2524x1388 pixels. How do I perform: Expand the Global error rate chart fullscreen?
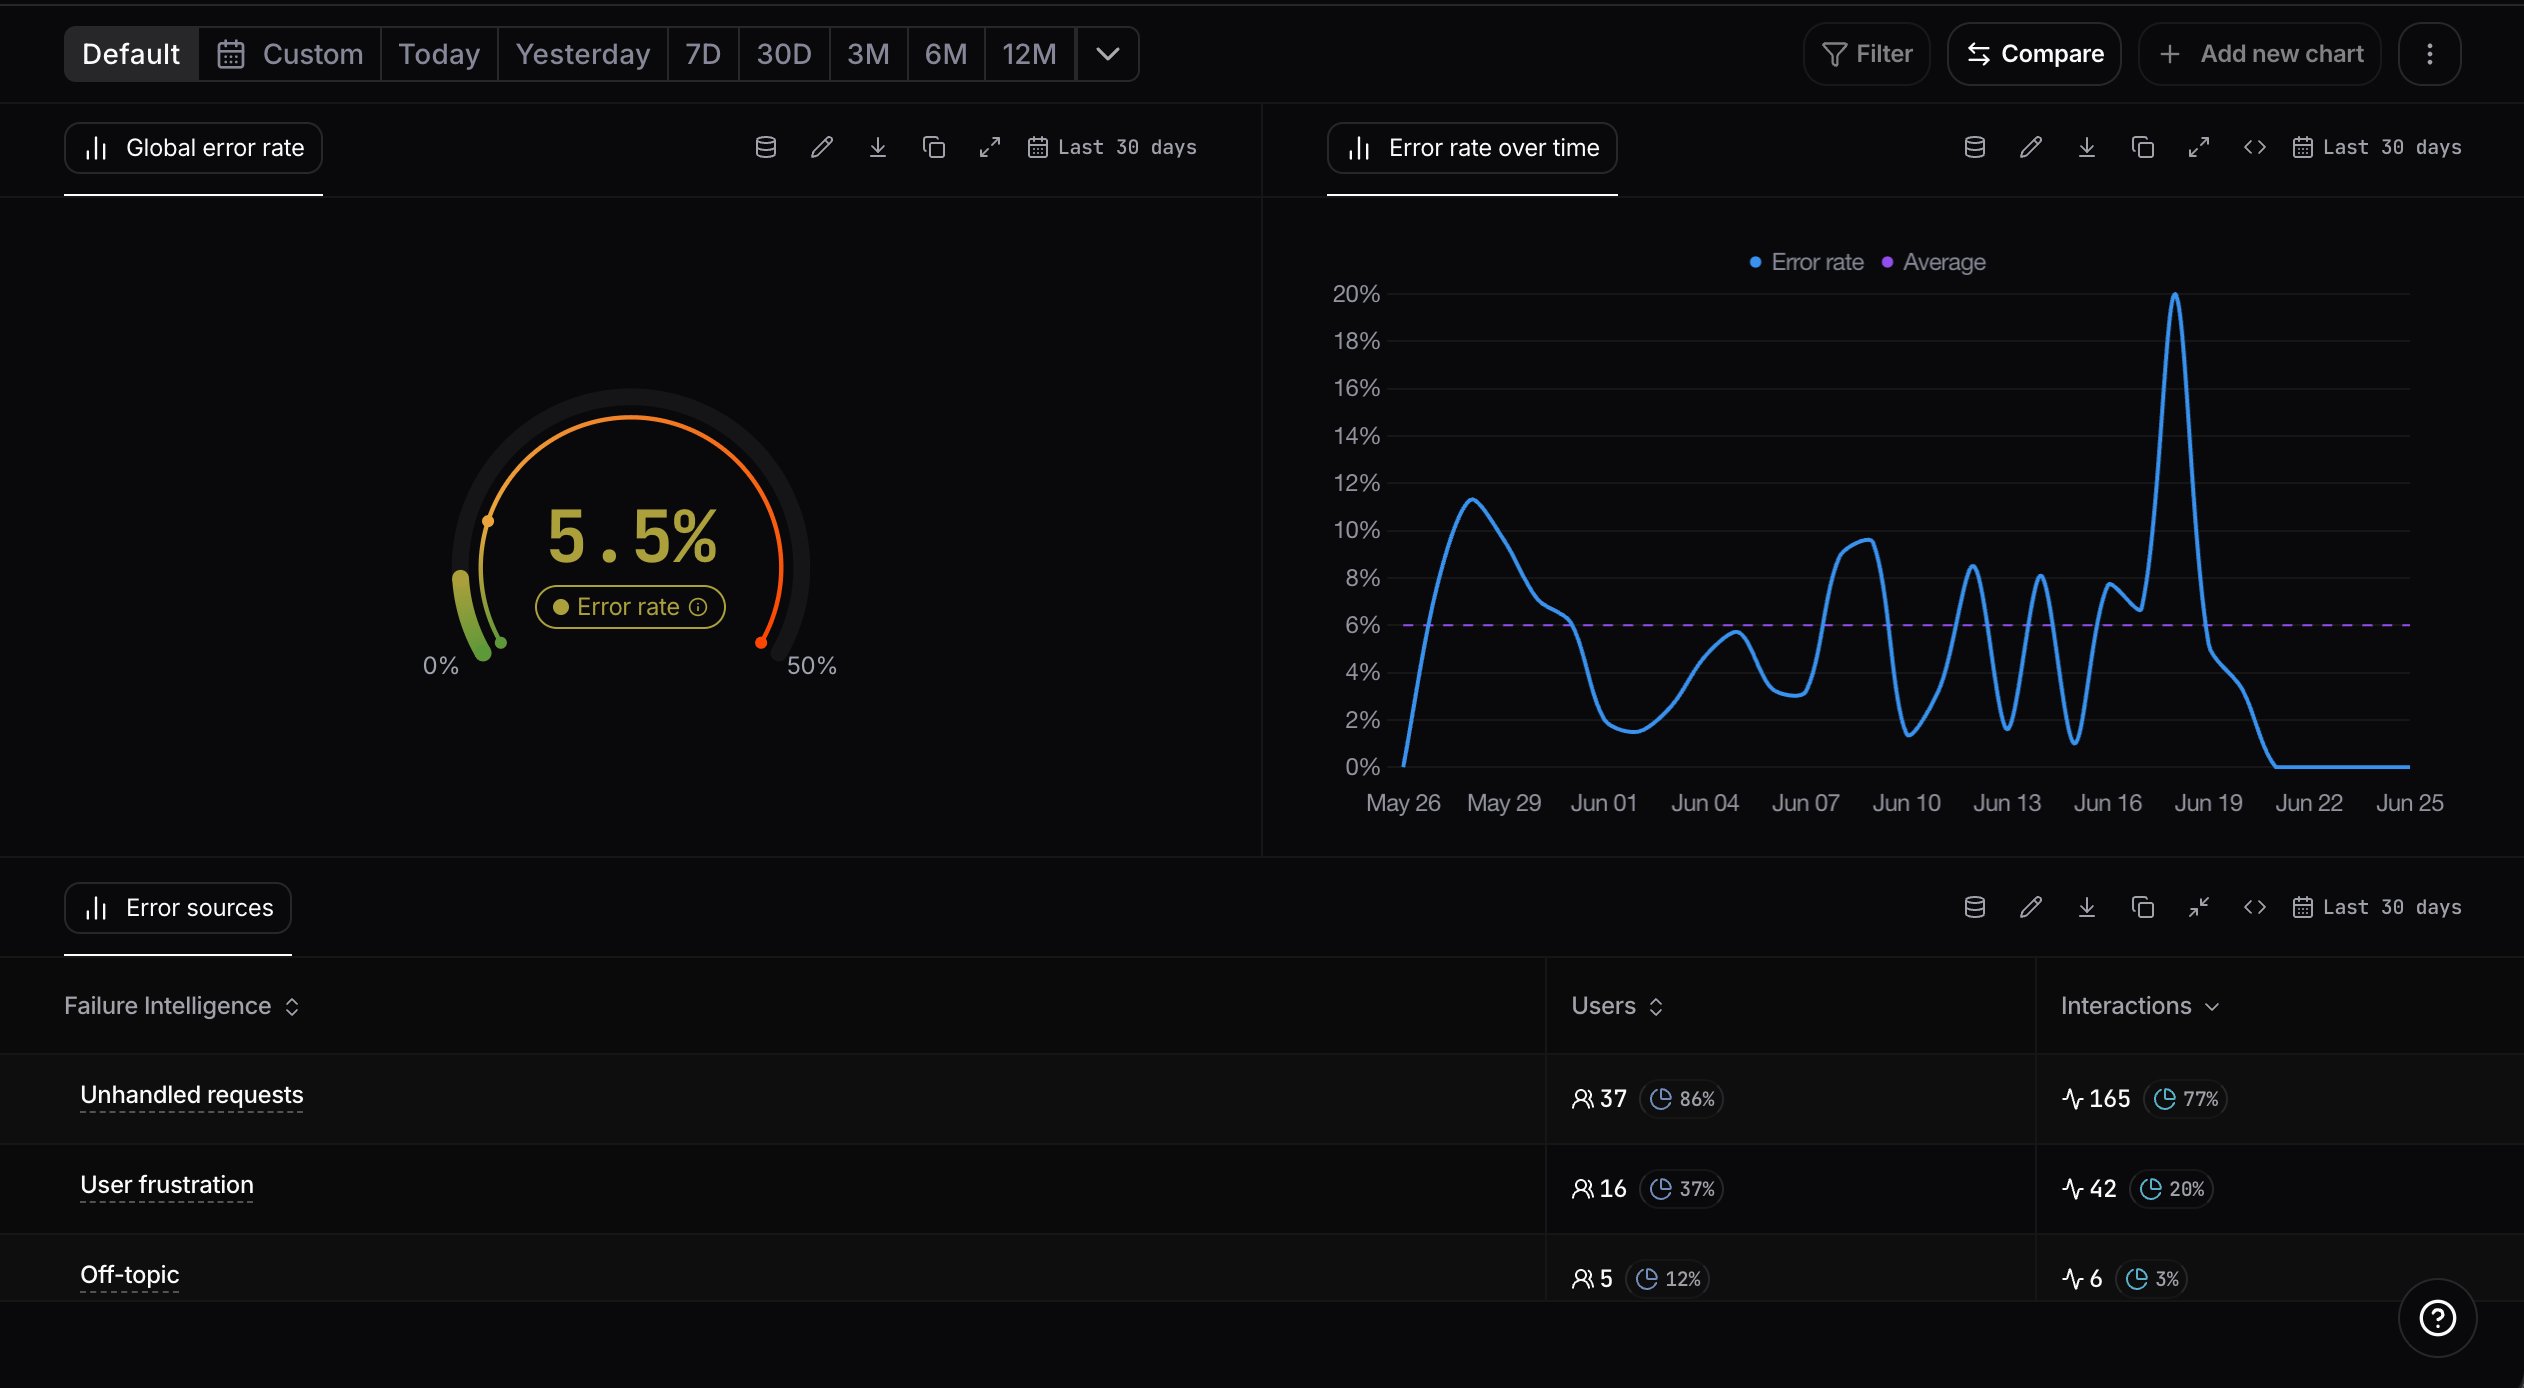(x=990, y=148)
